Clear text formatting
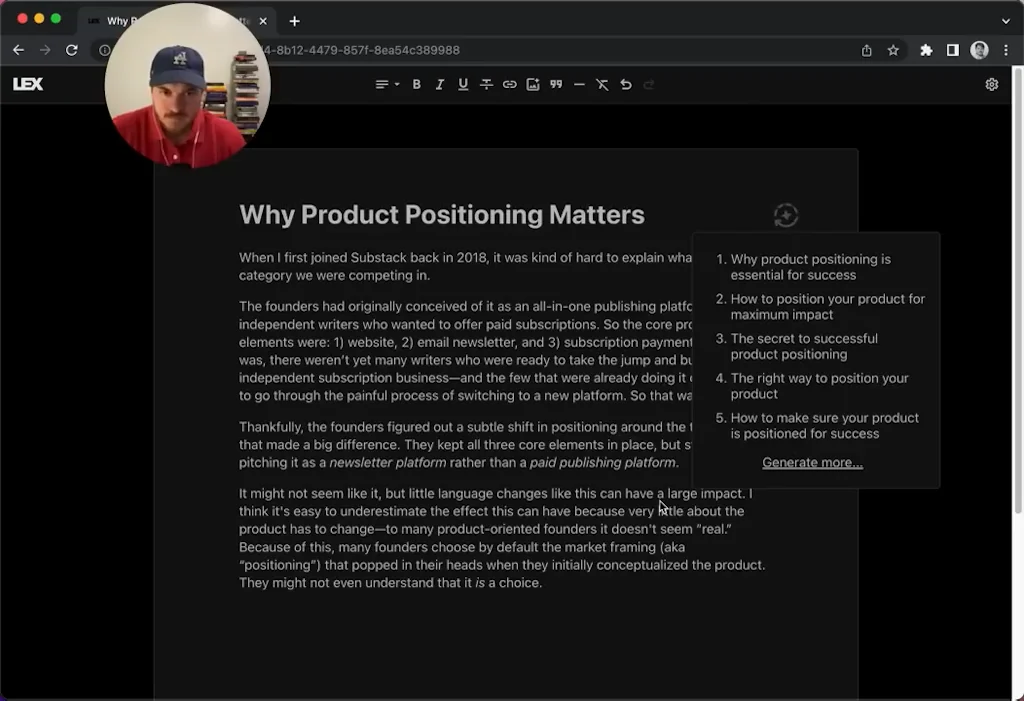 click(x=602, y=85)
